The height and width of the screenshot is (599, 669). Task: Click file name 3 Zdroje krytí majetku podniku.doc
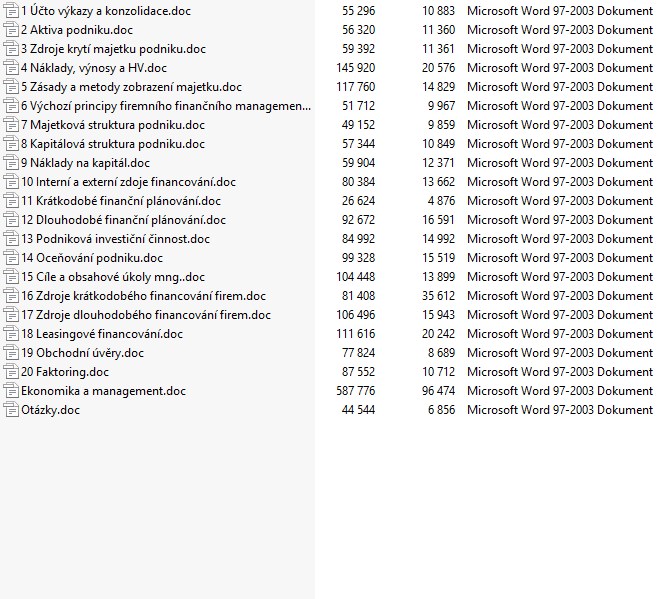(113, 49)
